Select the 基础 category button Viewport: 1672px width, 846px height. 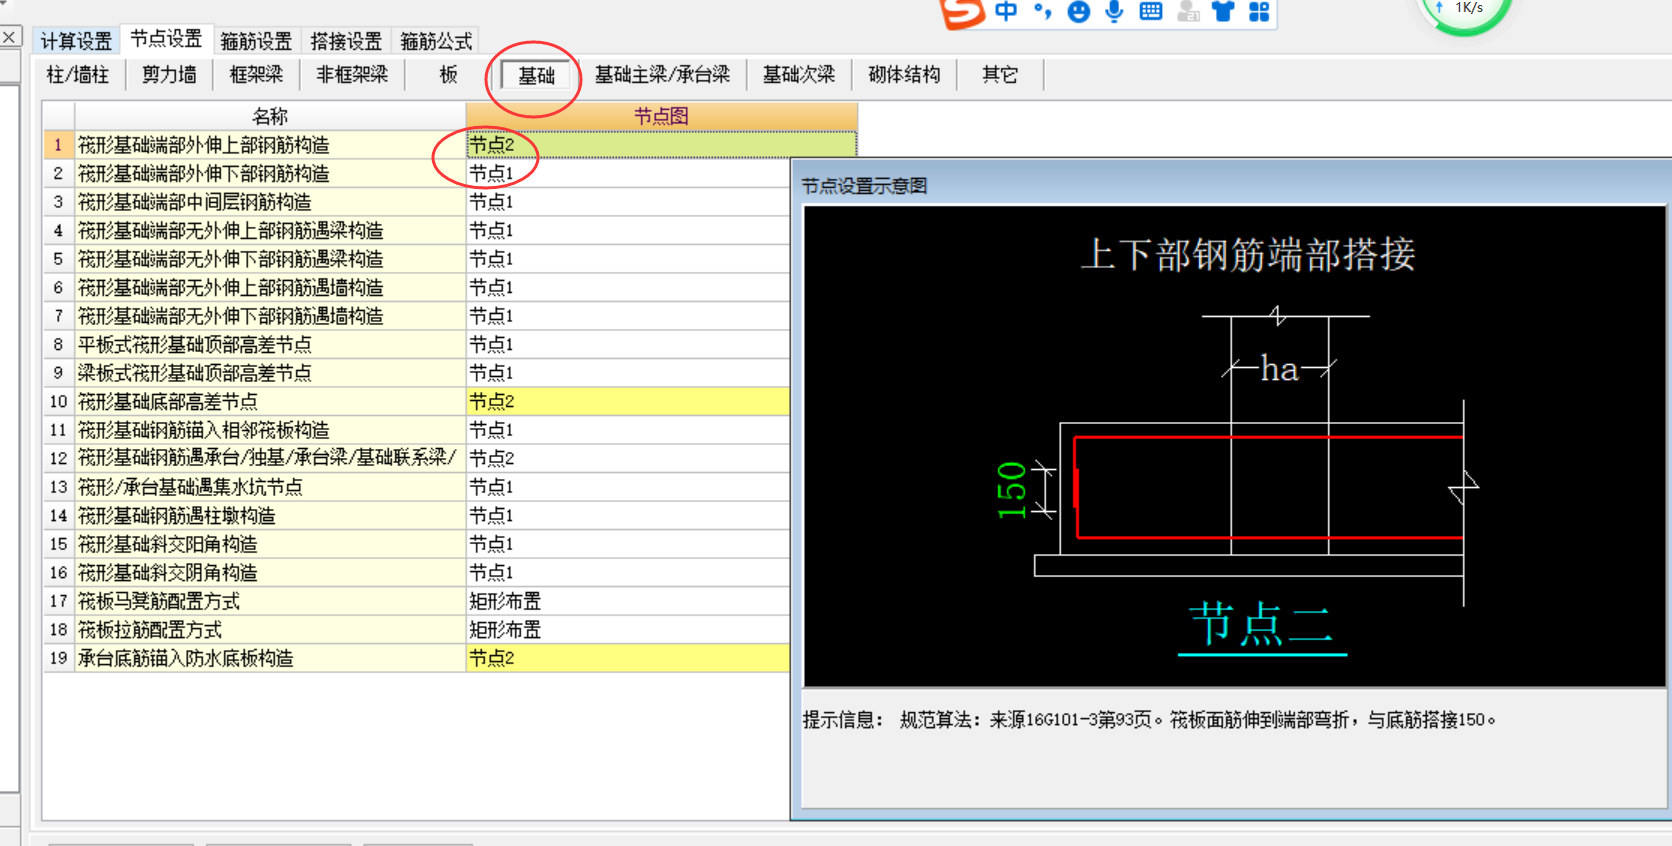536,75
